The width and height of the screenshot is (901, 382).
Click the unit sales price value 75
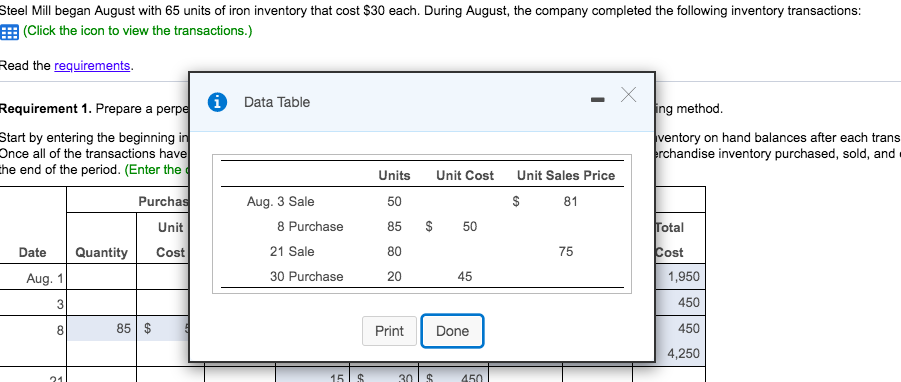(566, 252)
